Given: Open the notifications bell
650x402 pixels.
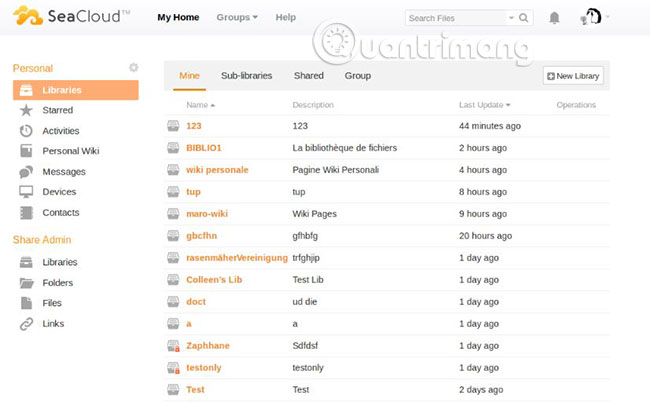Looking at the screenshot, I should click(554, 18).
